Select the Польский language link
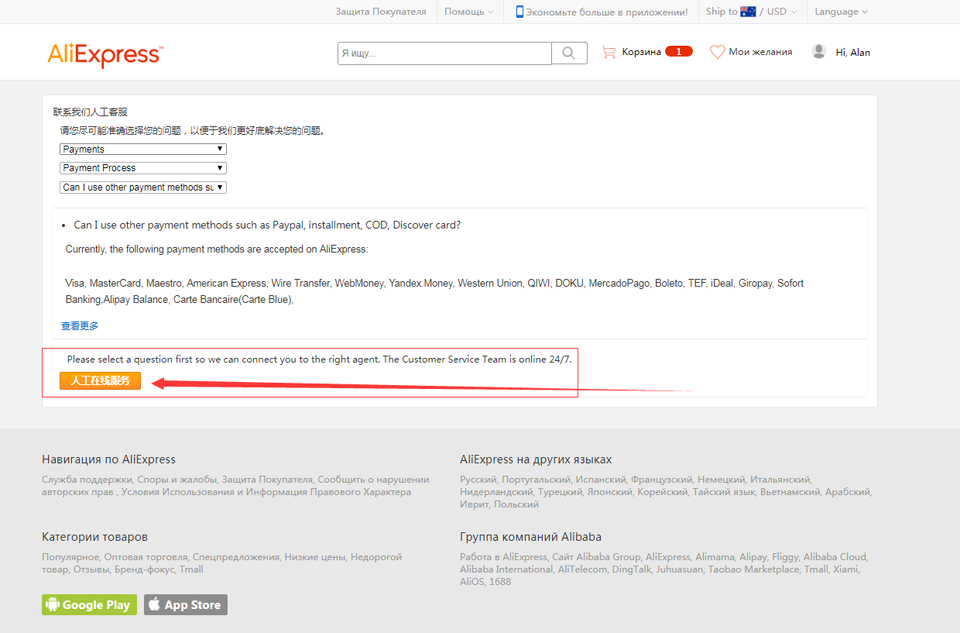 pyautogui.click(x=516, y=504)
